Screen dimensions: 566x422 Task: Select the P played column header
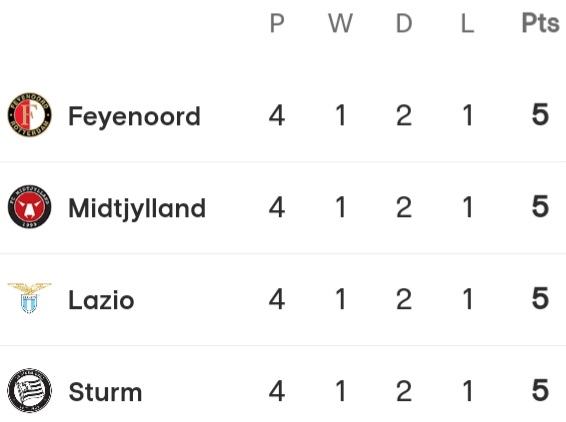click(x=277, y=23)
